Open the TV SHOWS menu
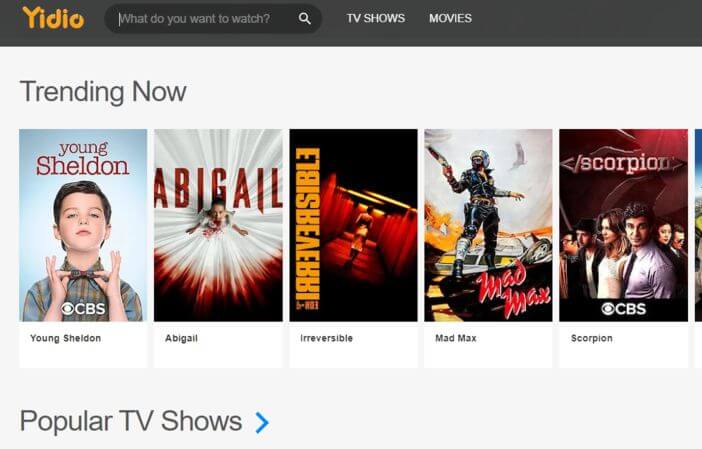 click(375, 18)
